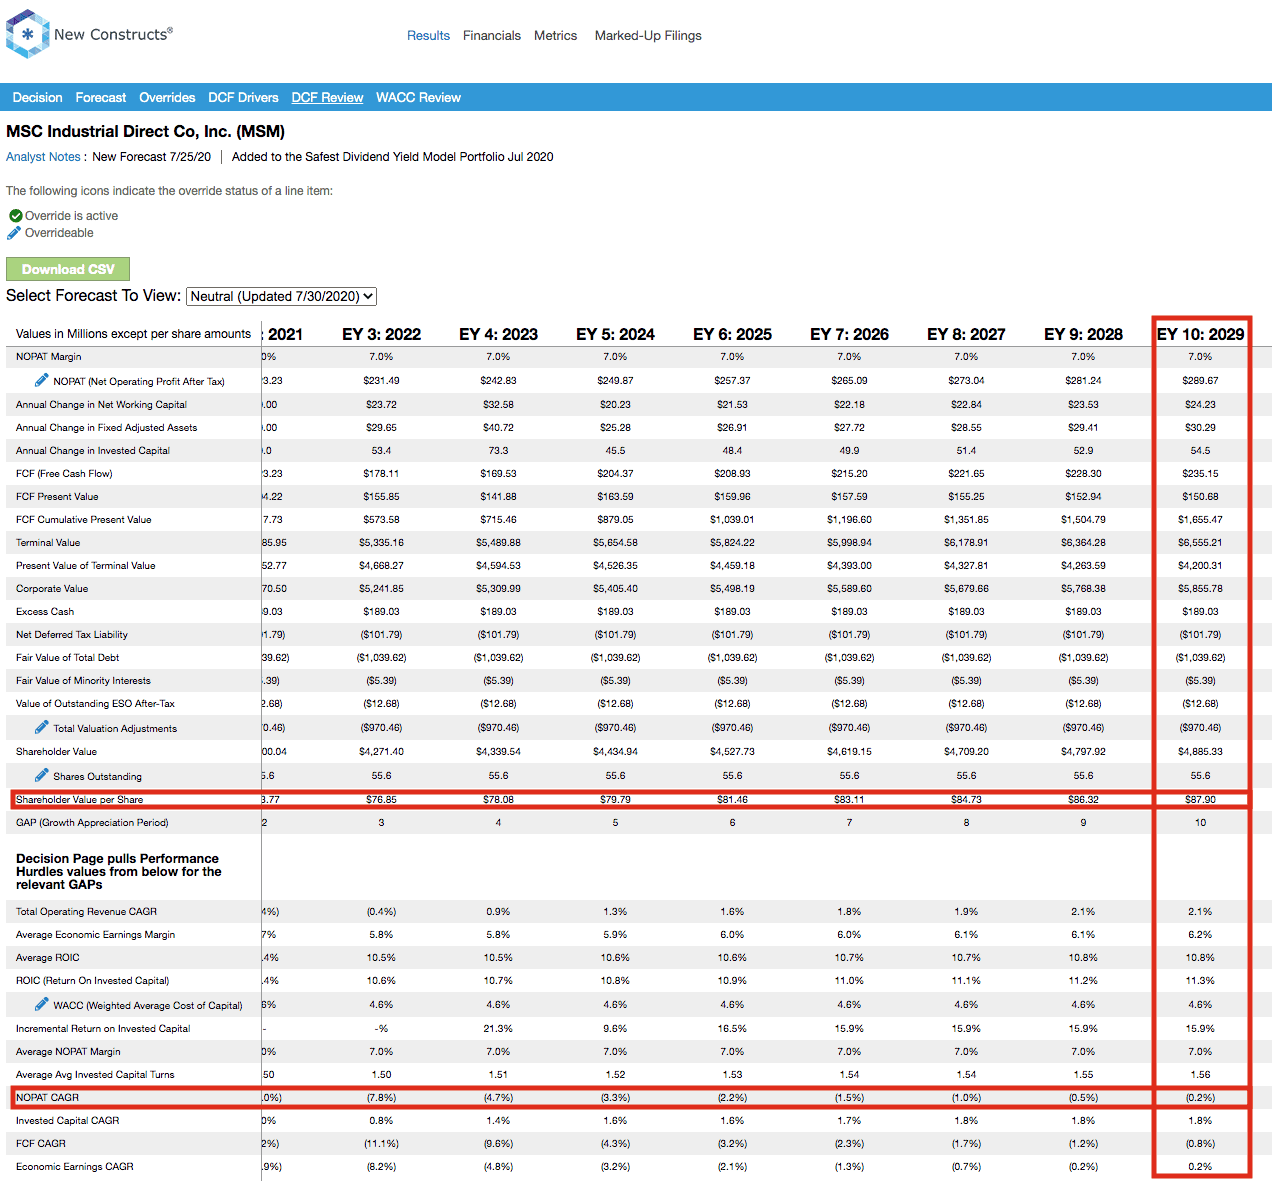
Task: Click the Corporate Value row label
Action: 52,589
